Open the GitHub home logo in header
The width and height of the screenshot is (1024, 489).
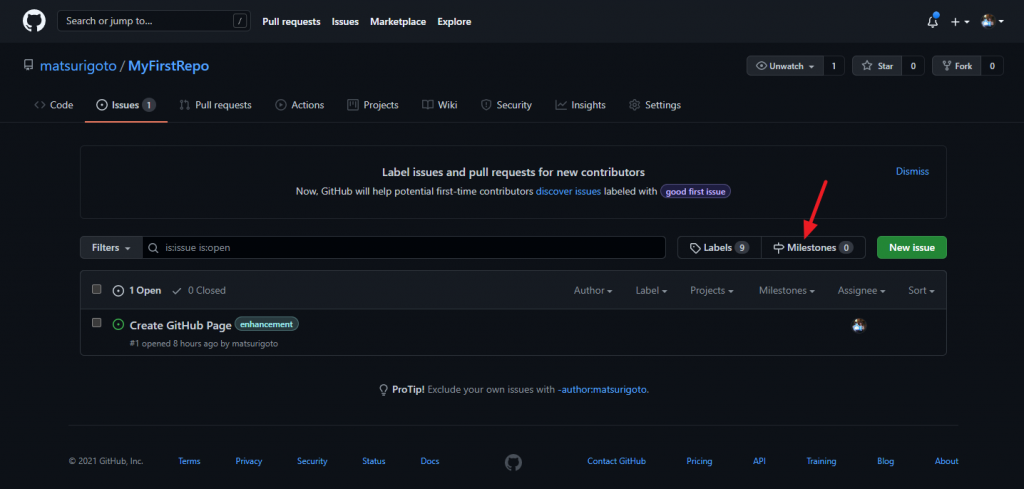click(34, 21)
